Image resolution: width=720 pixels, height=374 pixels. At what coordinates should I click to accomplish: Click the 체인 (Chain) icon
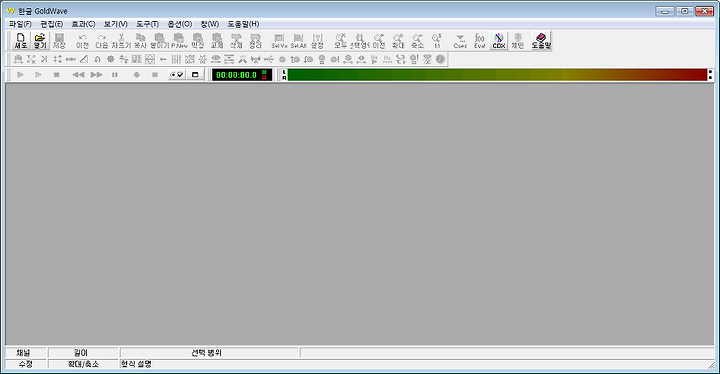(x=518, y=41)
